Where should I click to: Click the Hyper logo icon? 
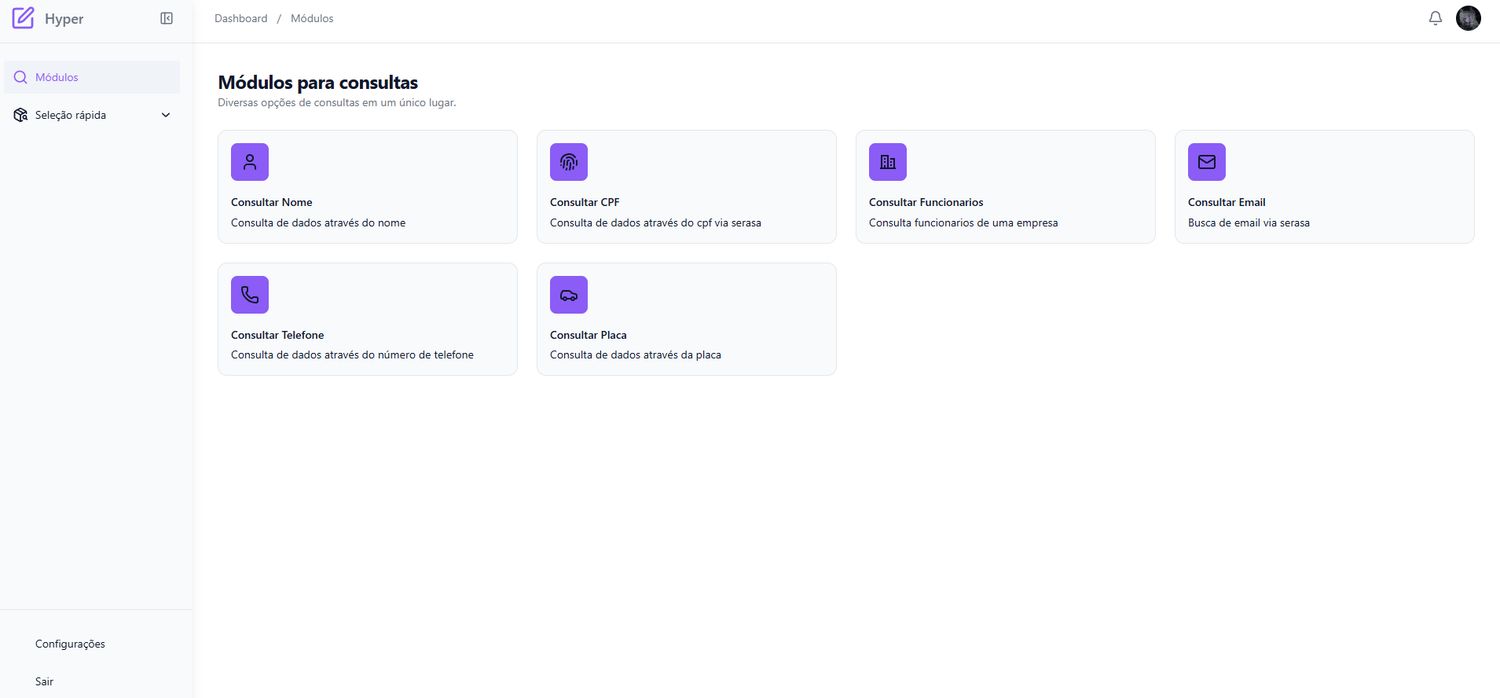coord(23,18)
